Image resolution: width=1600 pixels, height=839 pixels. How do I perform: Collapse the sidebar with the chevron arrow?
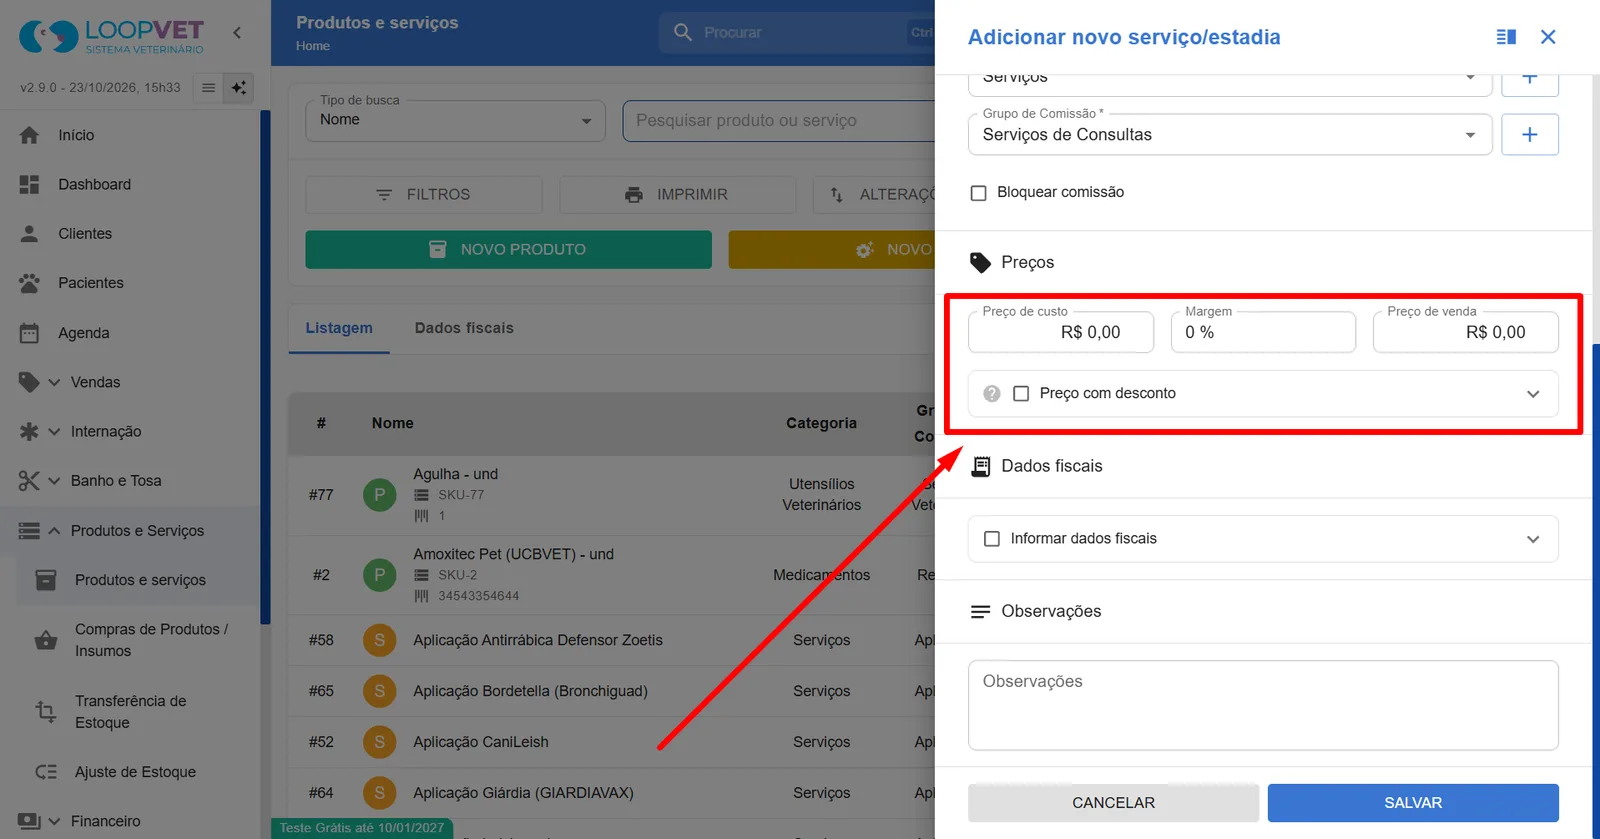(x=237, y=33)
